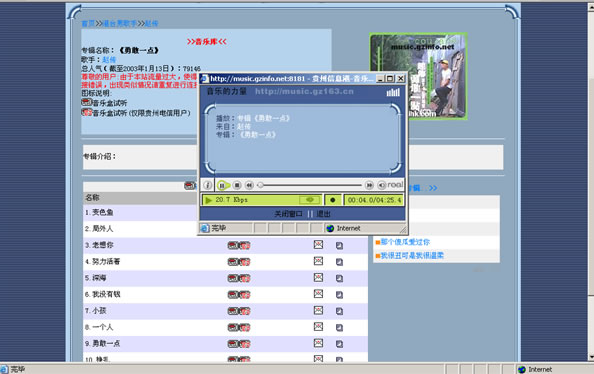Click the song title 3. 老想你
The height and width of the screenshot is (374, 594).
99,245
